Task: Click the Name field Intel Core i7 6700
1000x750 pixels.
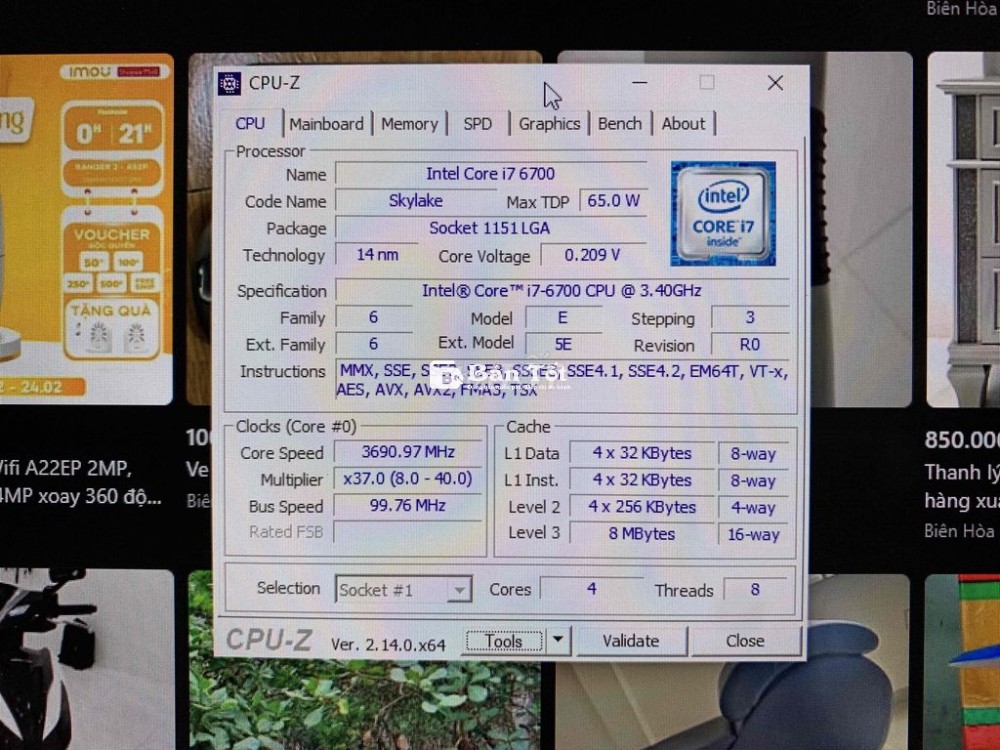Action: point(490,173)
